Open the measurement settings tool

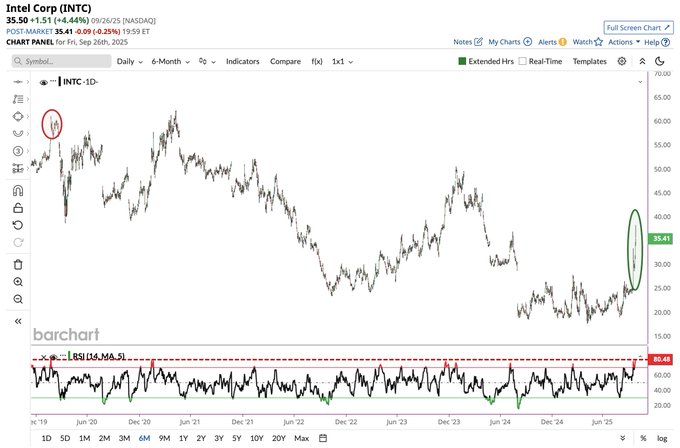18,168
